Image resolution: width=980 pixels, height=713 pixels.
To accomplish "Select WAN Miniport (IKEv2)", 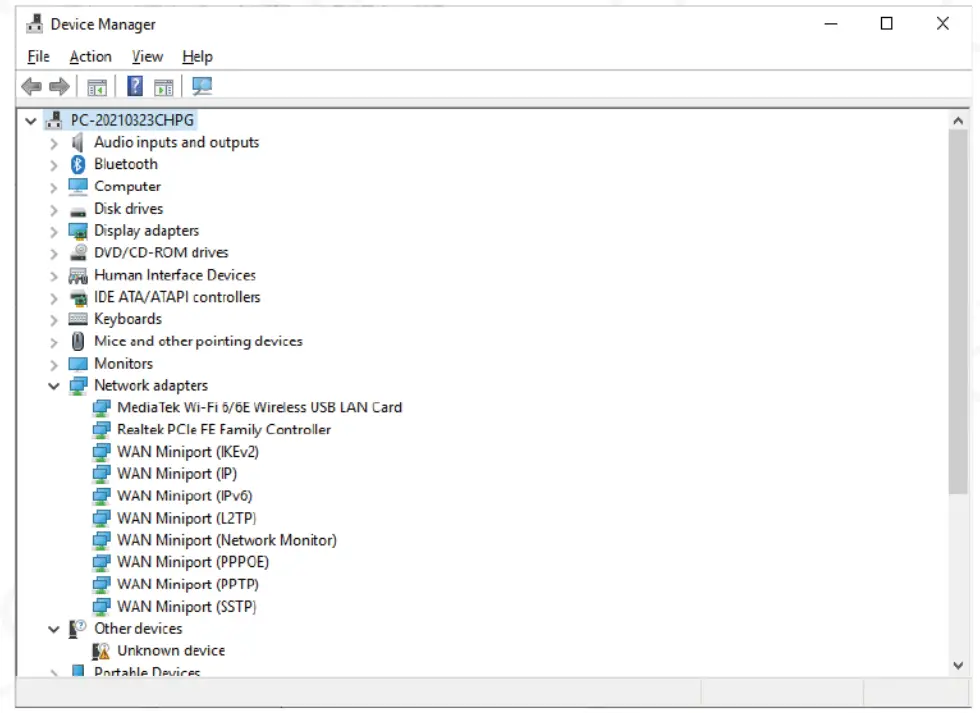I will (x=188, y=452).
